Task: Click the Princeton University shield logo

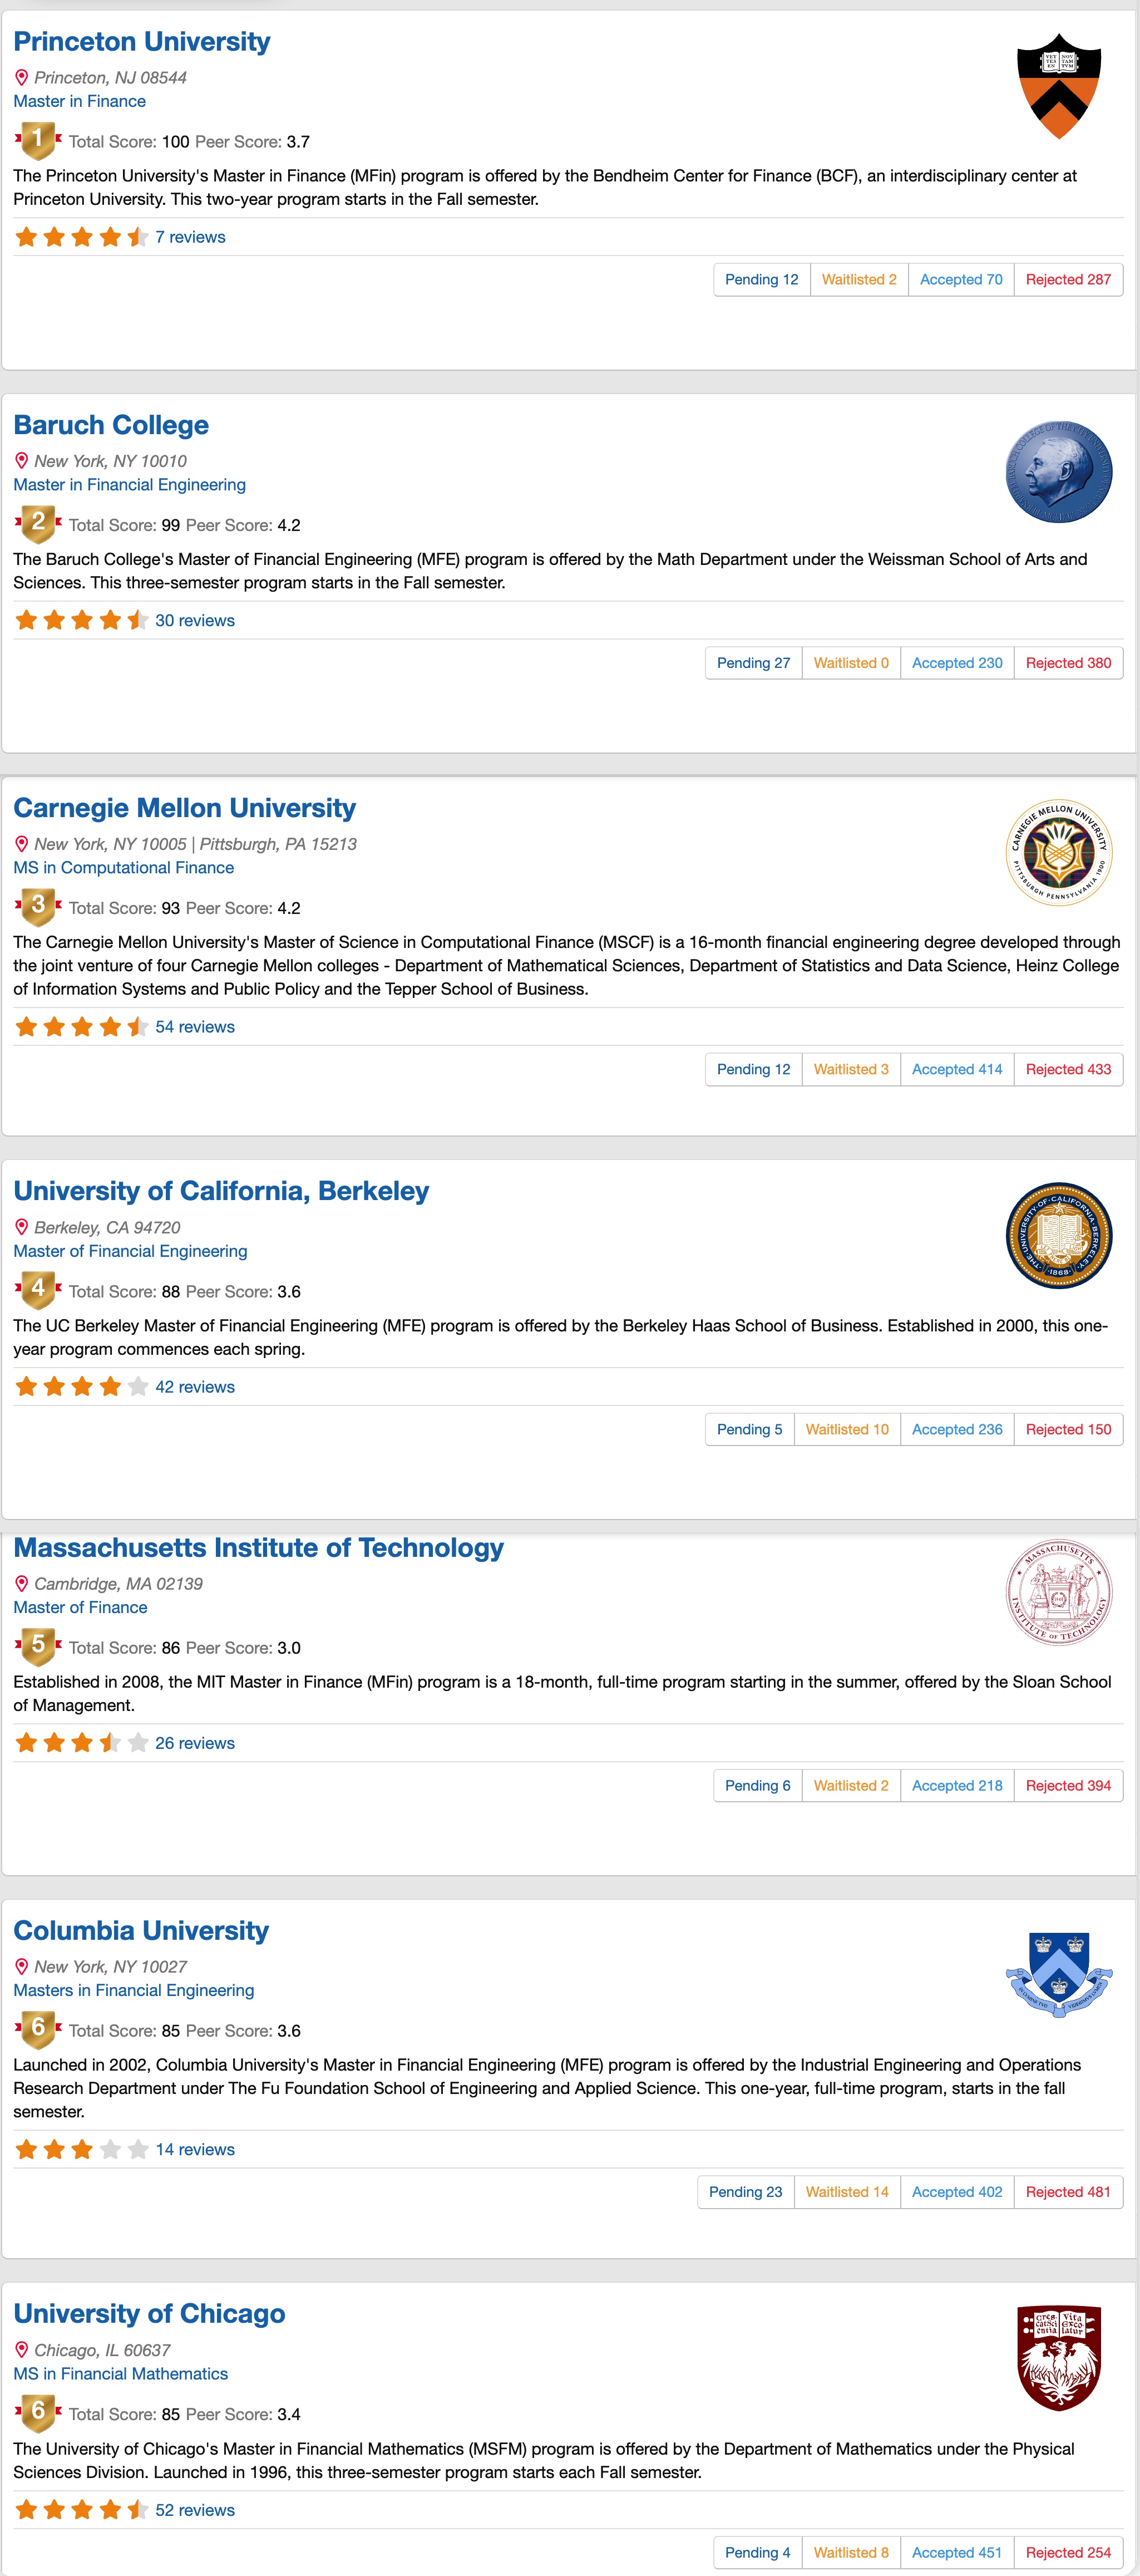Action: pos(1059,86)
